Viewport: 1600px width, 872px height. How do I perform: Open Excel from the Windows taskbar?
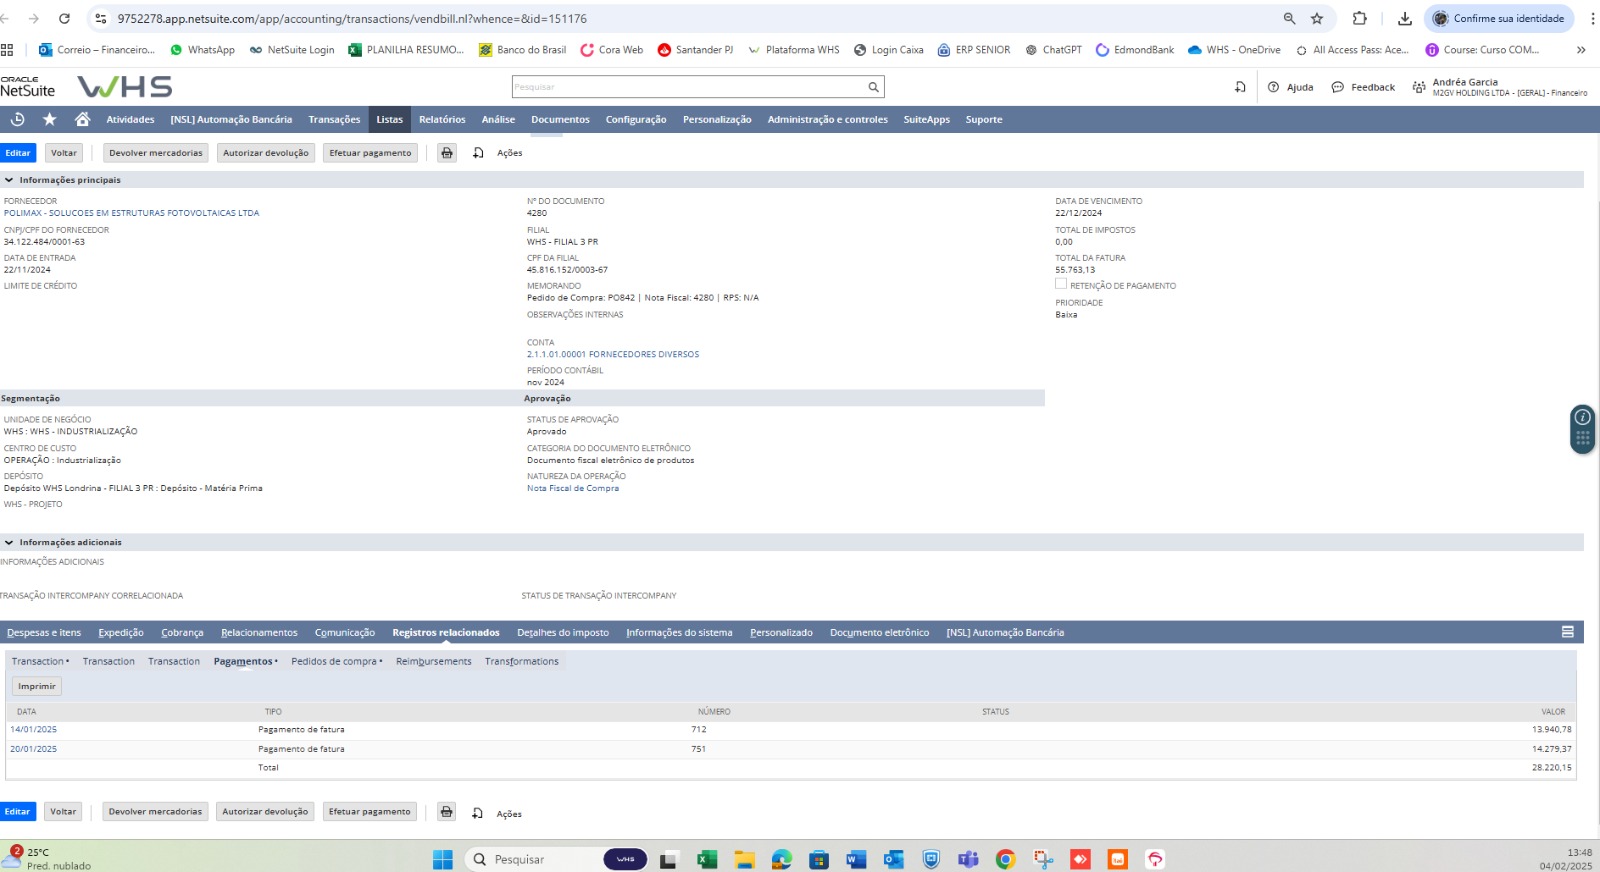point(707,859)
